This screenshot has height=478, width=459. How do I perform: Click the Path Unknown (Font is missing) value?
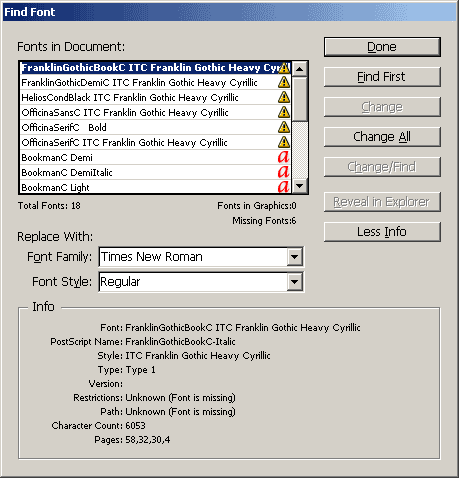tap(180, 412)
